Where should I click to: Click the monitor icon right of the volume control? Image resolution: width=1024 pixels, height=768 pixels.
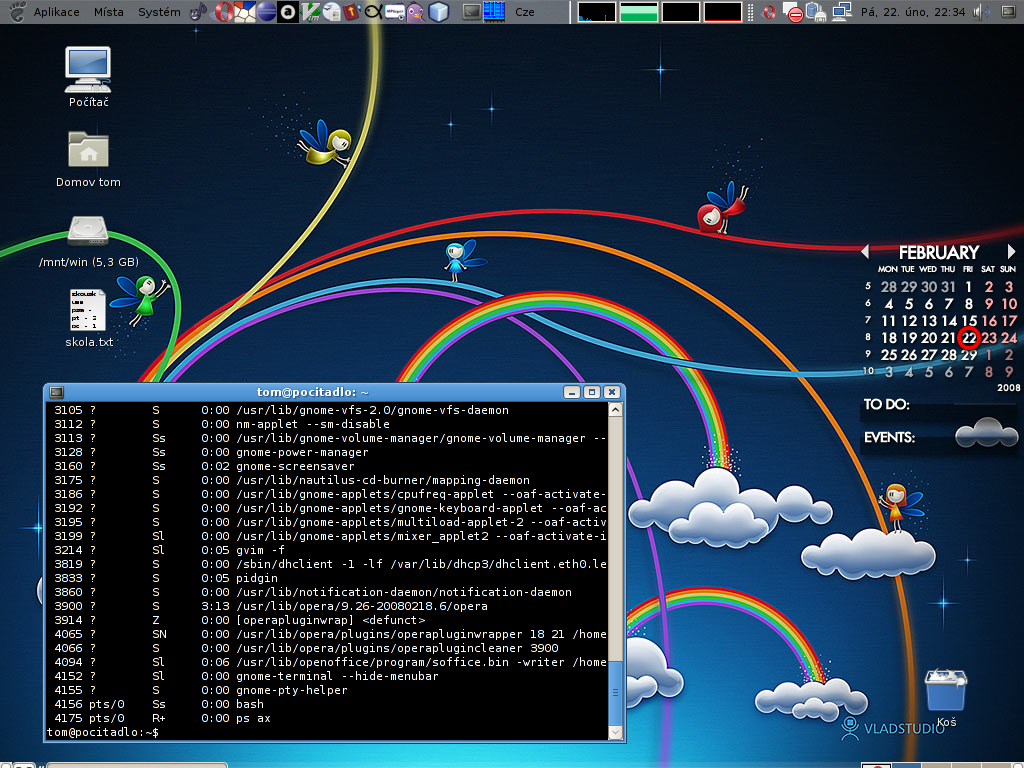tap(1008, 12)
